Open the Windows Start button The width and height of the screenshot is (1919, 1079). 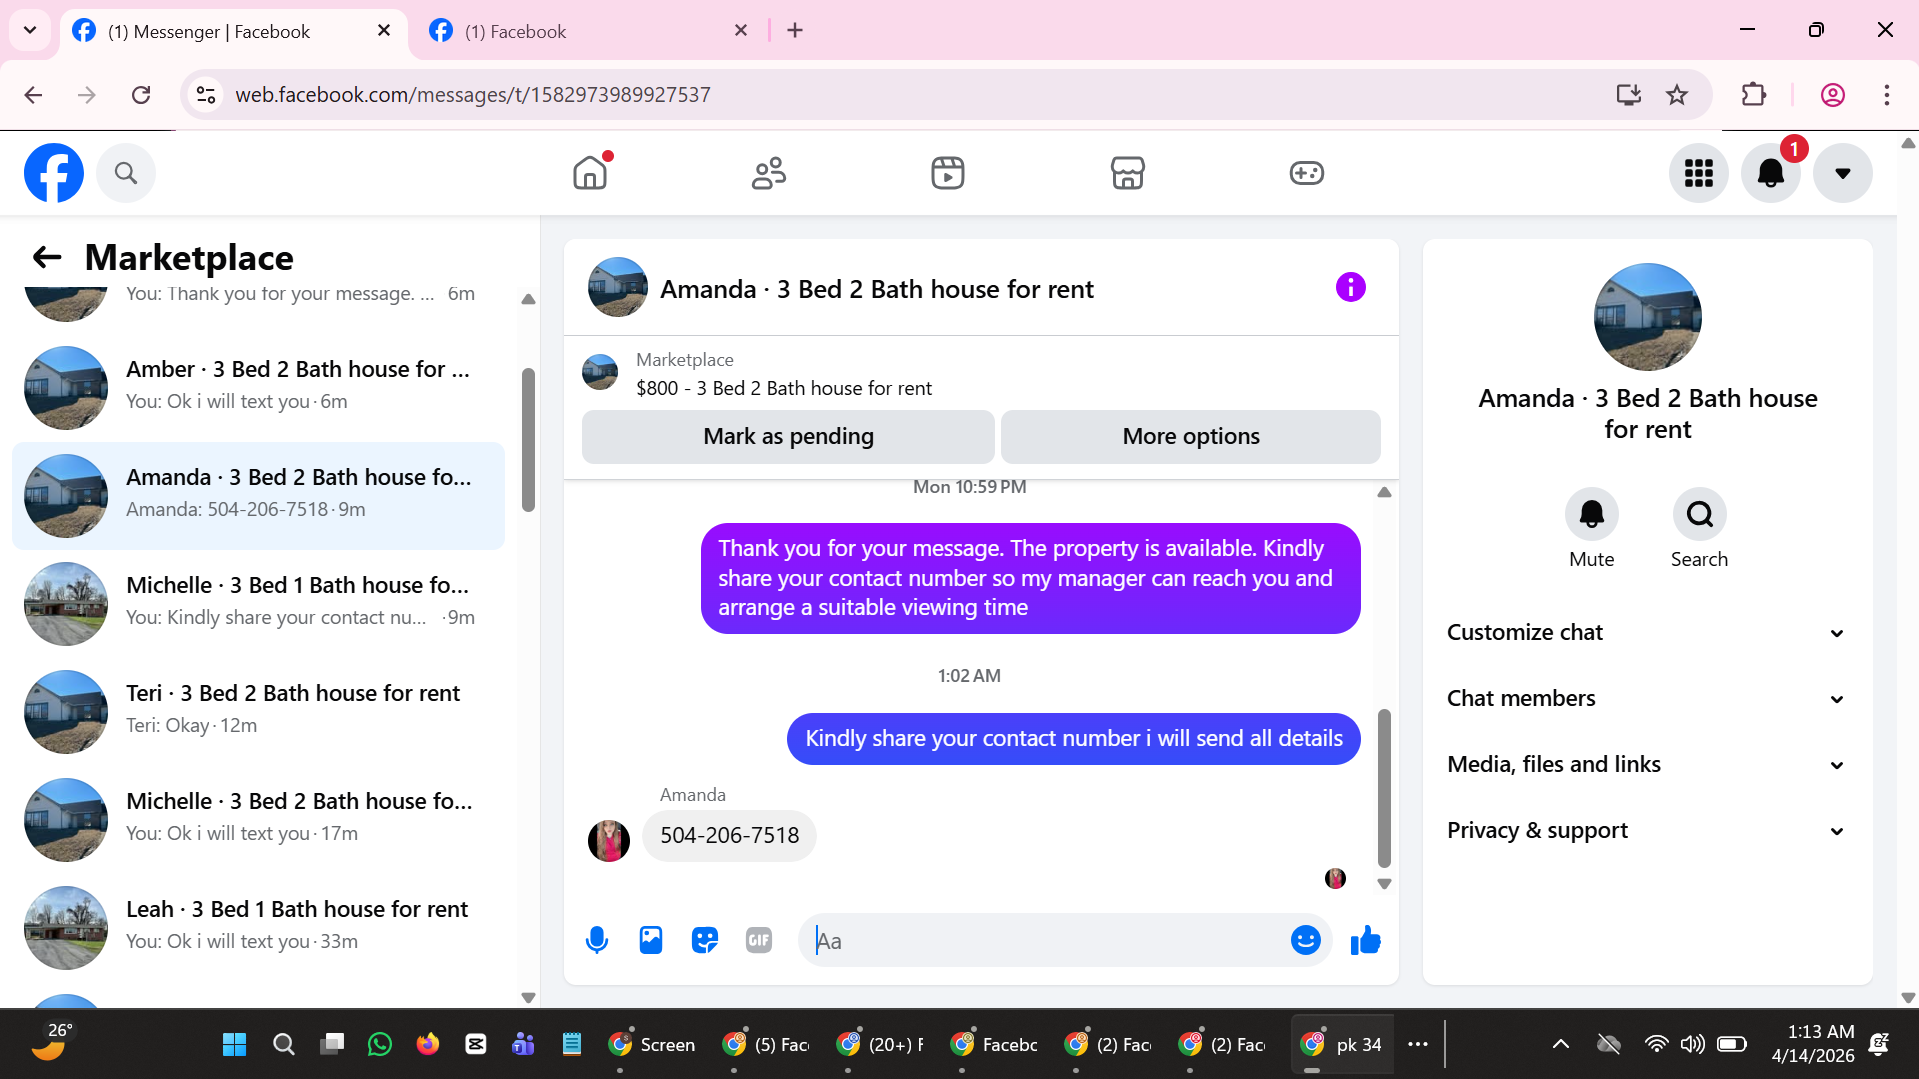tap(235, 1045)
